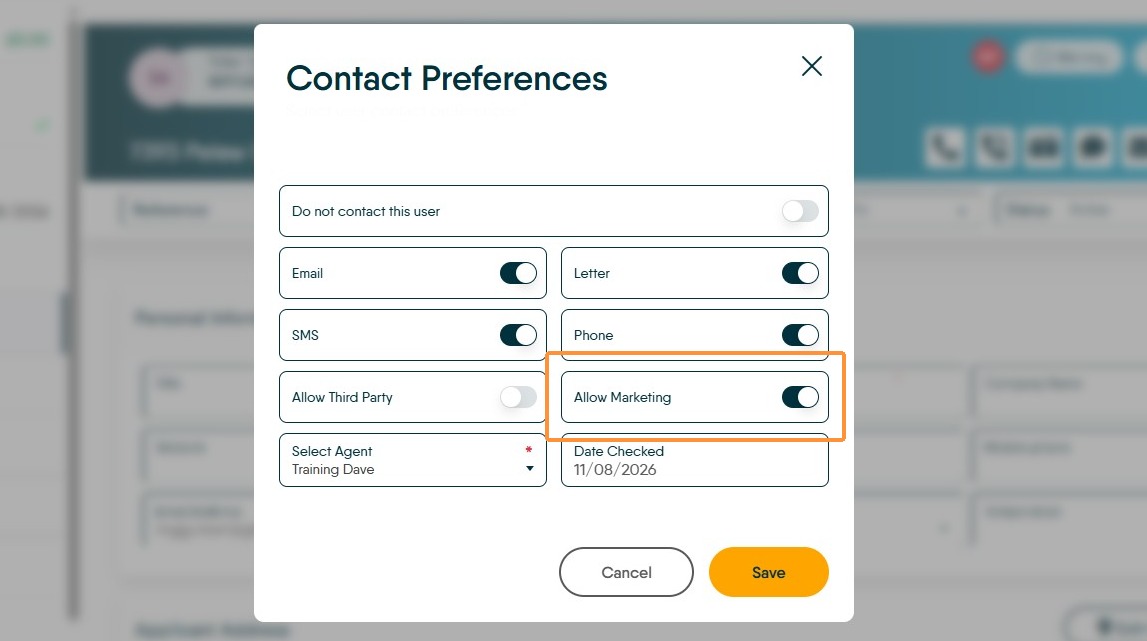Enable the Allow Third Party toggle

(518, 397)
